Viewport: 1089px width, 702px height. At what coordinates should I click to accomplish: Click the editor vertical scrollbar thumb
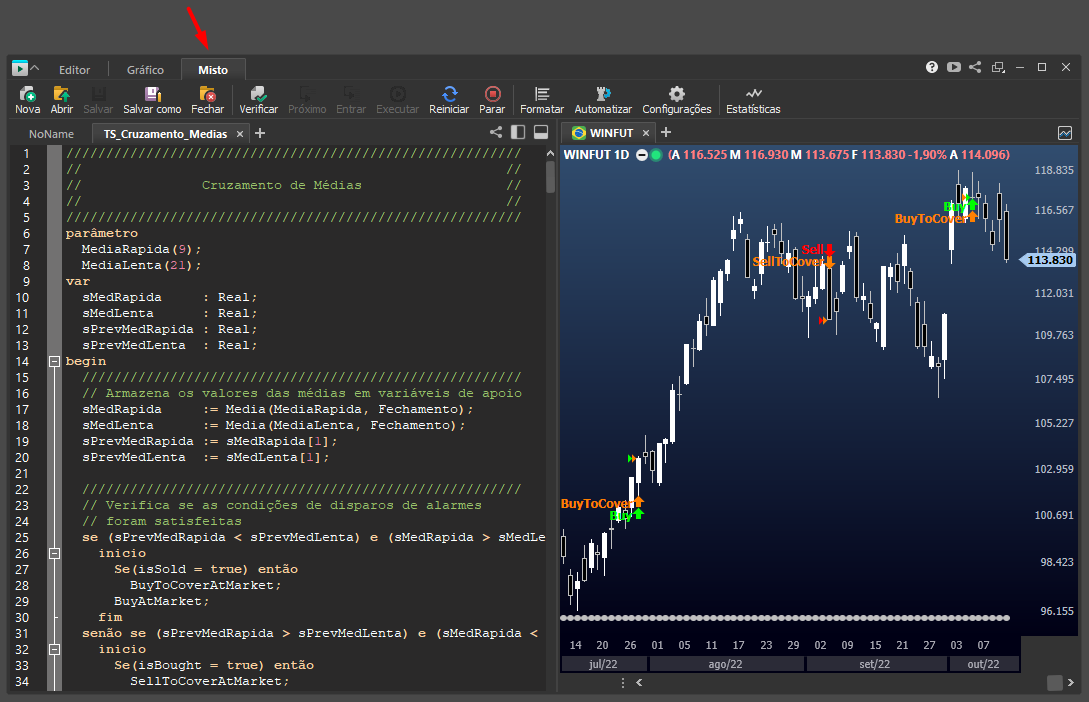tap(550, 176)
